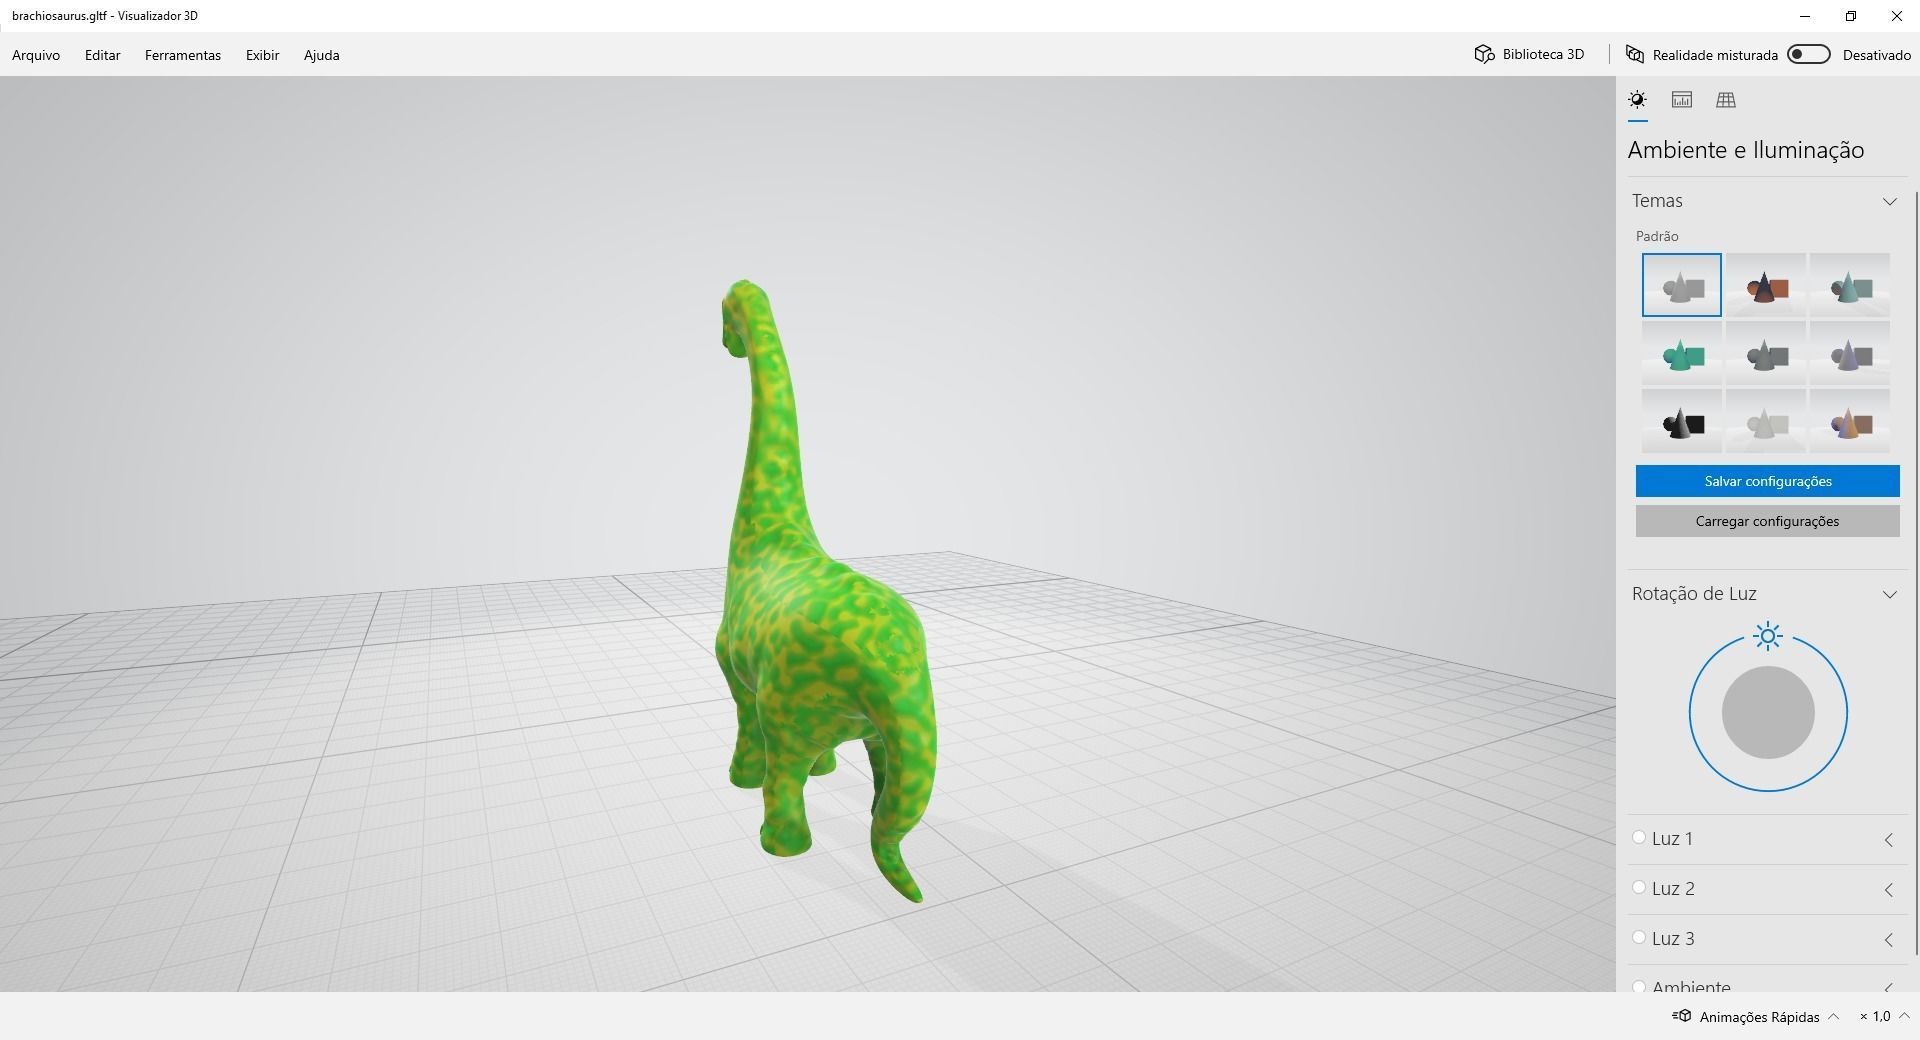Expand the Luz 1 settings arrow

tap(1889, 840)
